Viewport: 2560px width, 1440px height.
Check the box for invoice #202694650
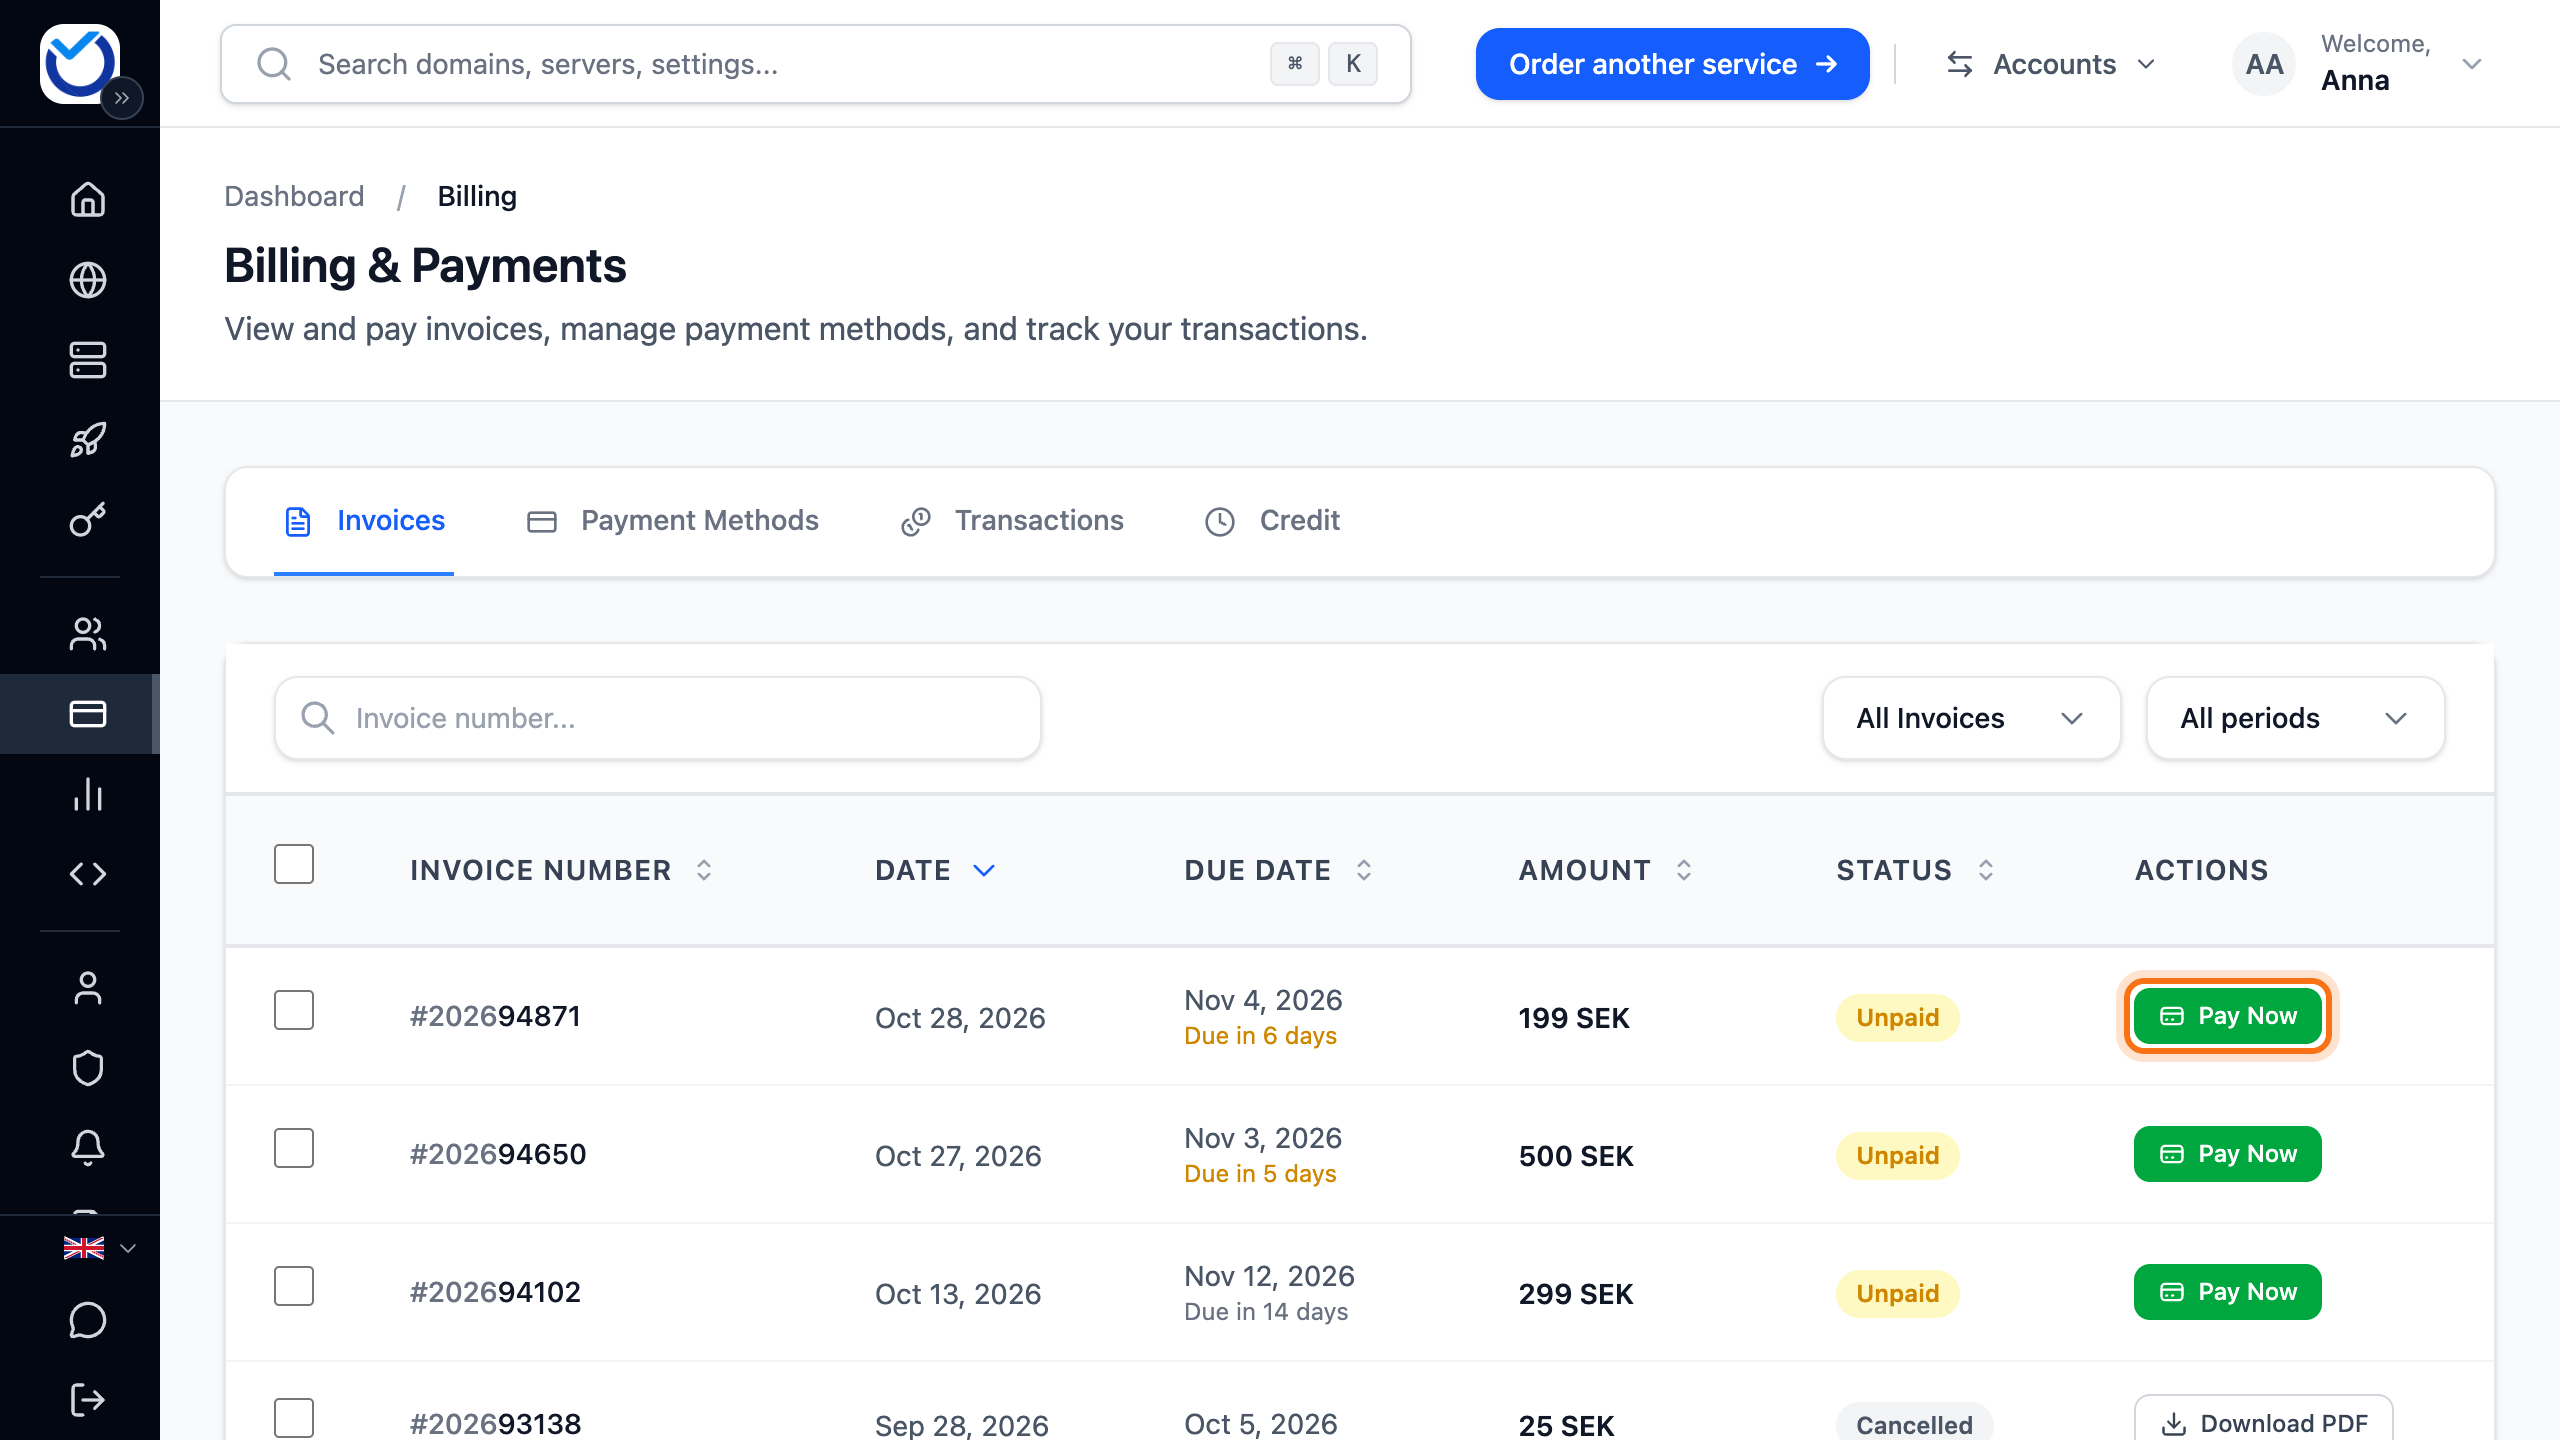tap(294, 1148)
